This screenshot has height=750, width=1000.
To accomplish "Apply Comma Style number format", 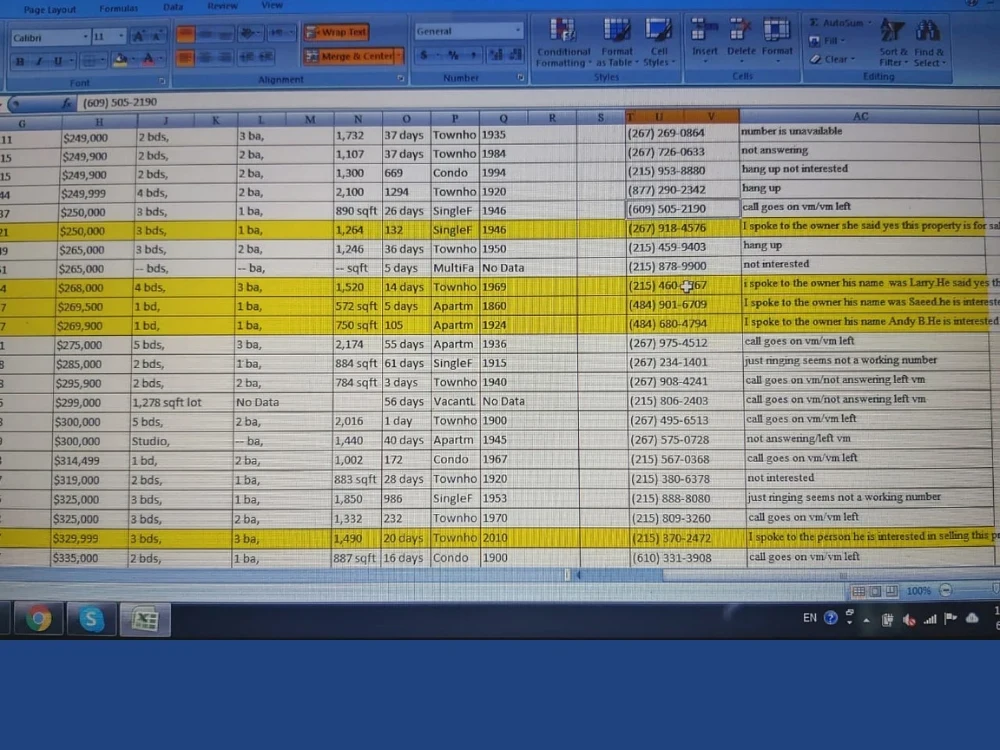I will click(473, 55).
